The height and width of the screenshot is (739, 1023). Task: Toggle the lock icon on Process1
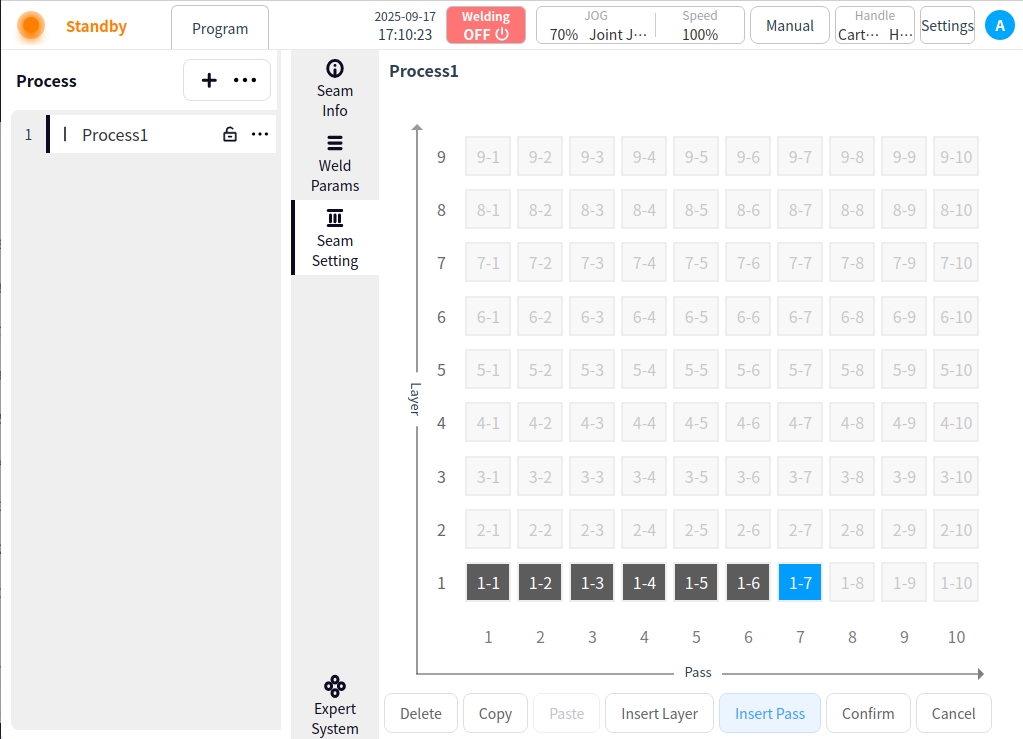[x=230, y=134]
